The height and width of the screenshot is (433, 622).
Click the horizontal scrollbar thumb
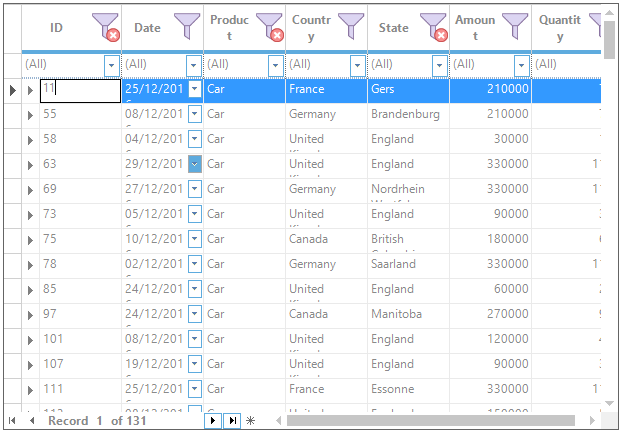431,420
